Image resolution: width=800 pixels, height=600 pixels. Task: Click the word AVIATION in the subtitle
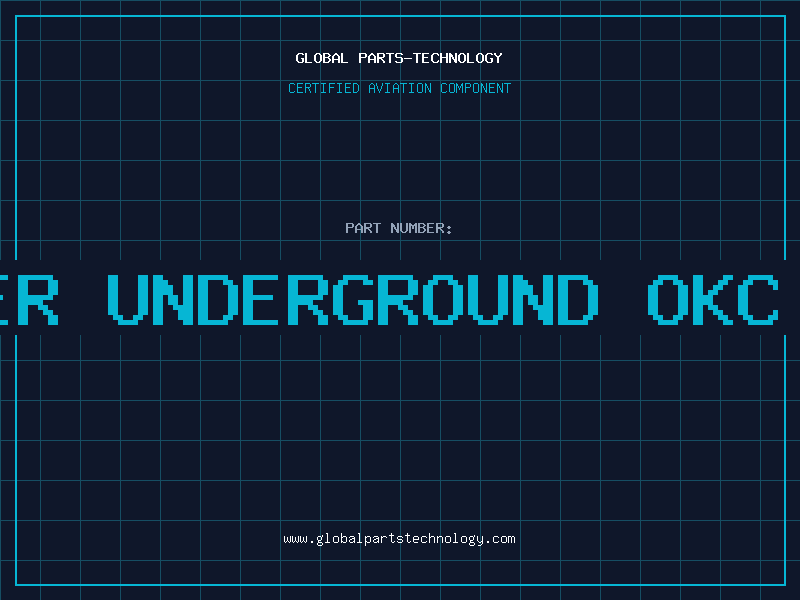[x=397, y=88]
